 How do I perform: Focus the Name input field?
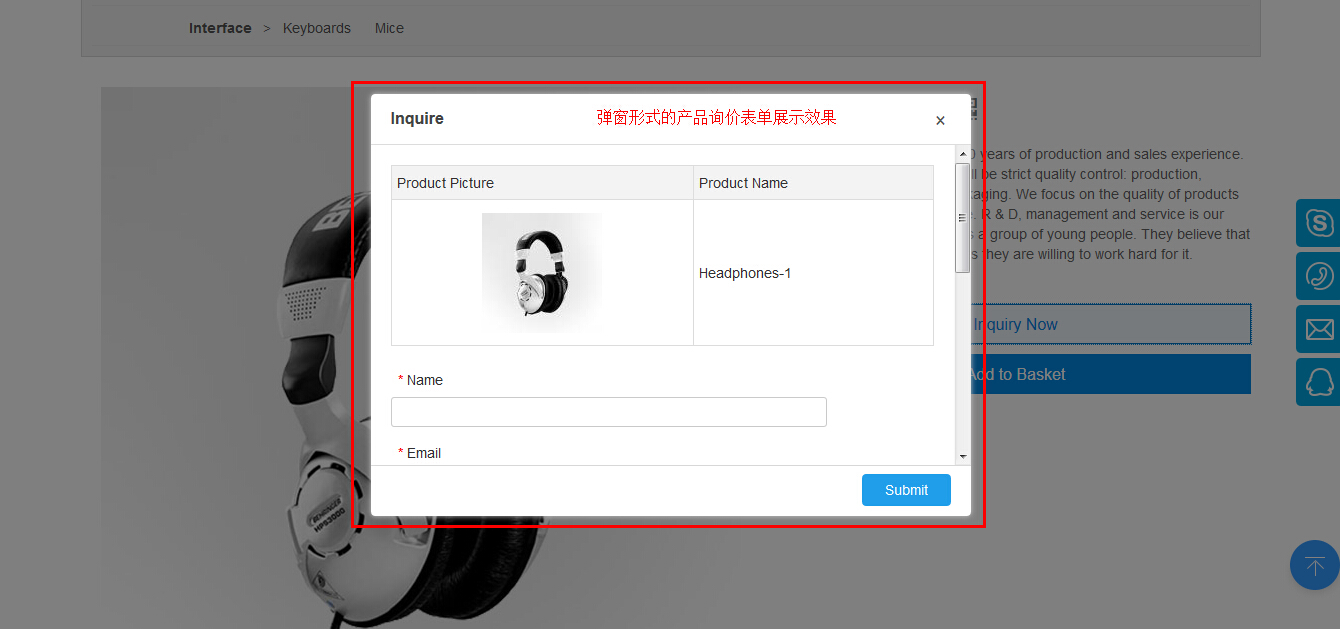tap(608, 412)
